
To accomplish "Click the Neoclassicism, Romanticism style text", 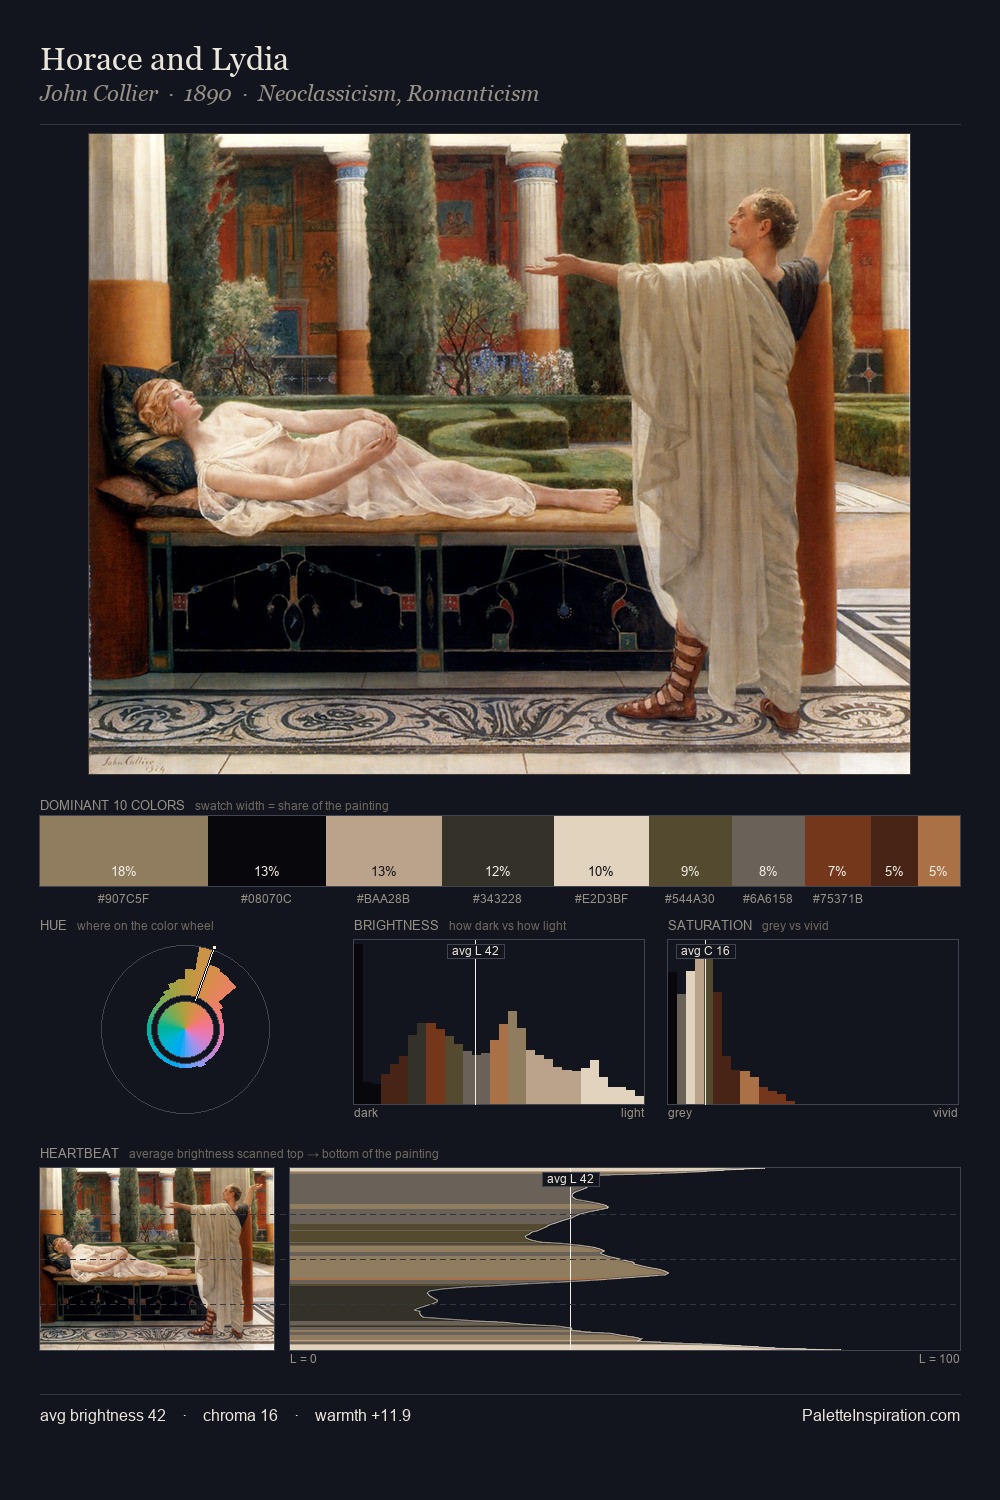I will pos(398,94).
